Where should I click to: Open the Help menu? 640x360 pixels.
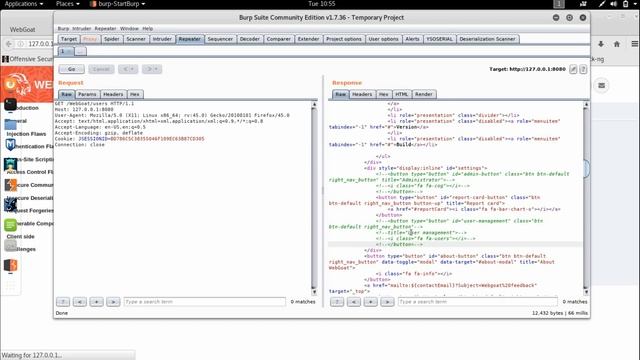(x=148, y=29)
